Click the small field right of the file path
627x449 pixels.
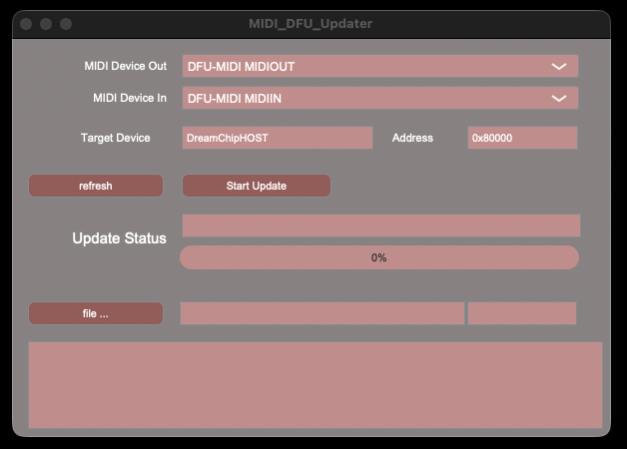(x=522, y=314)
